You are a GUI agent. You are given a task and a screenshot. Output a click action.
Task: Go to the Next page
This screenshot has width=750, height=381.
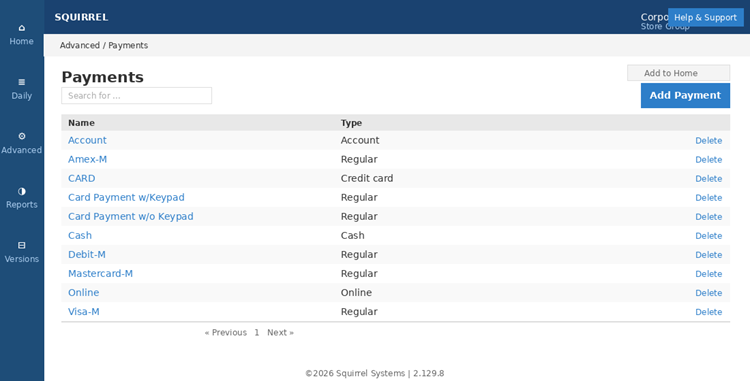(x=280, y=333)
